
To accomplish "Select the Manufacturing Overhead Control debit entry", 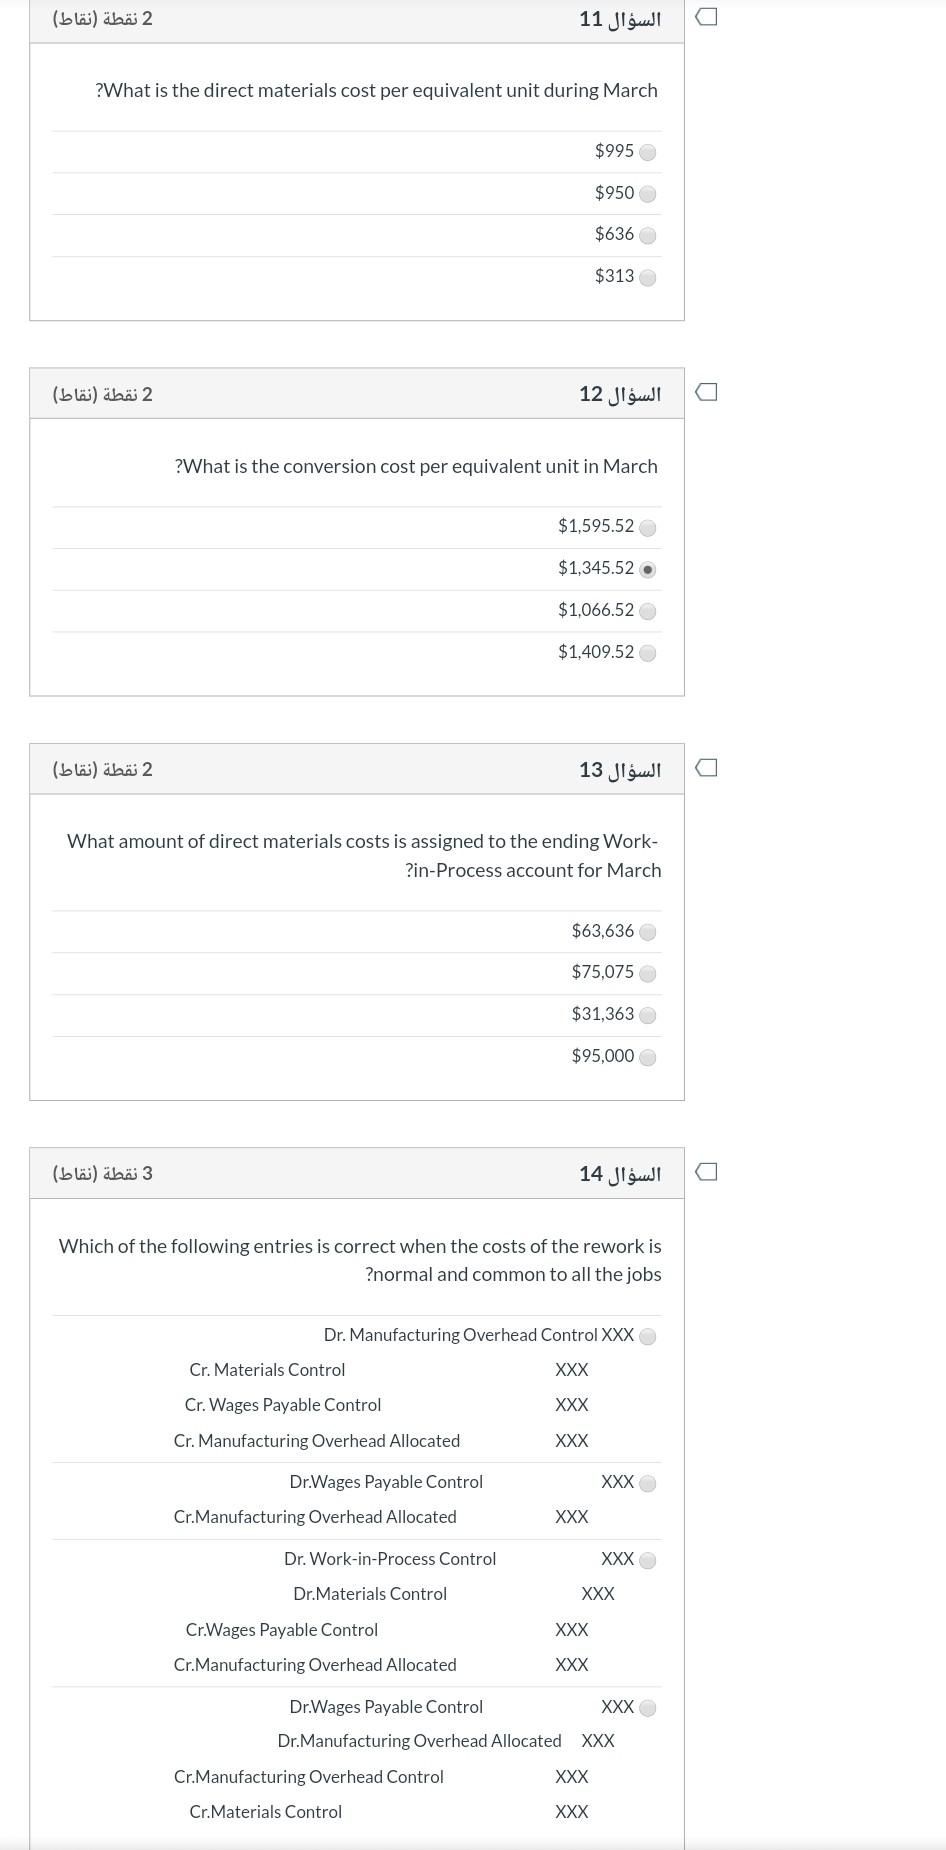I will pyautogui.click(x=649, y=1335).
